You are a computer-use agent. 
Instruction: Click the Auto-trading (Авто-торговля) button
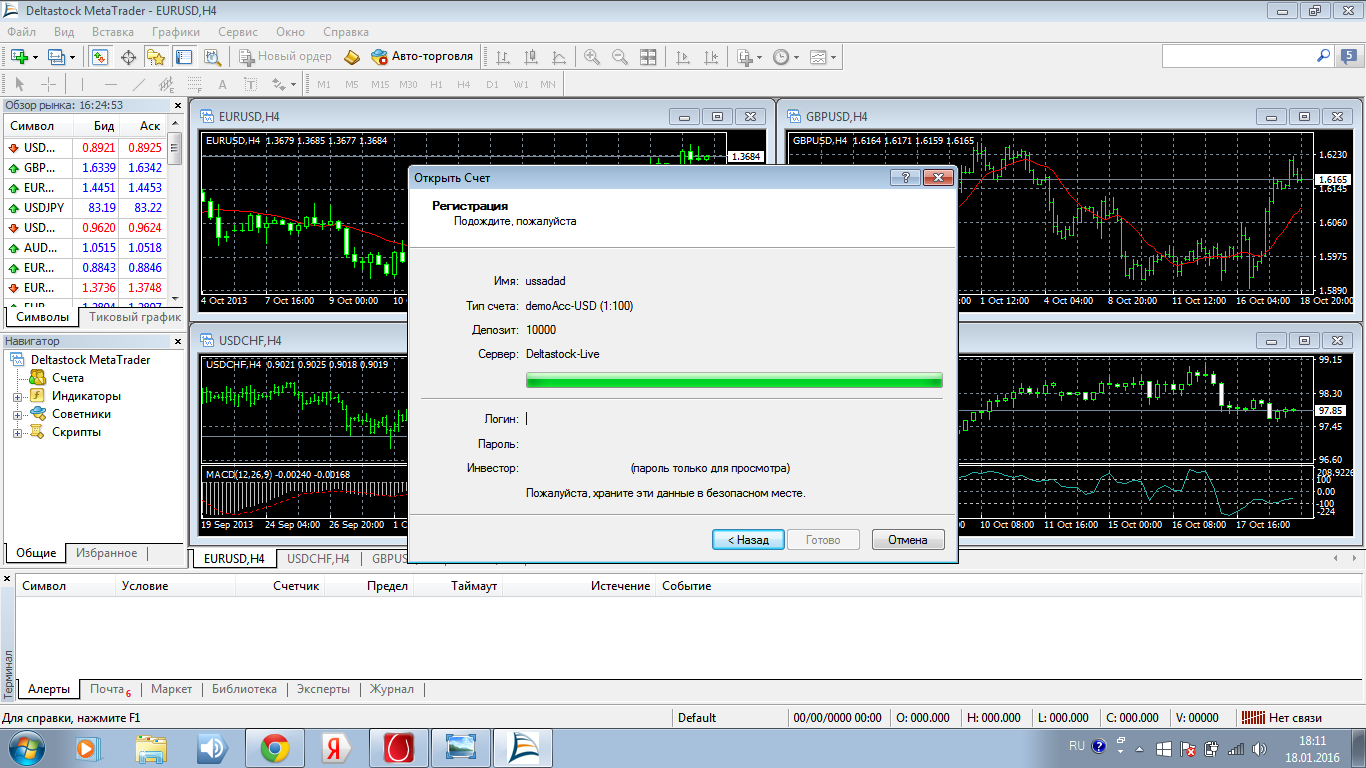(422, 57)
